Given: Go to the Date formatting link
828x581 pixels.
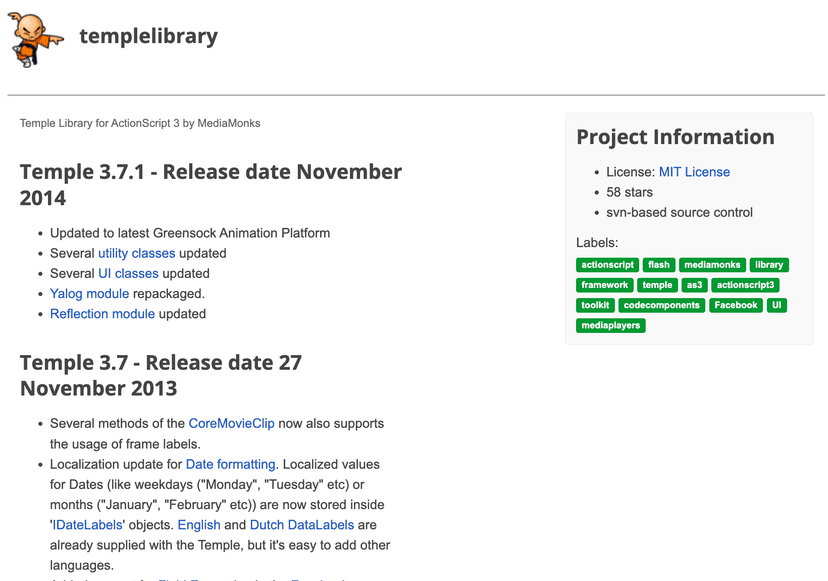Looking at the screenshot, I should tap(230, 464).
